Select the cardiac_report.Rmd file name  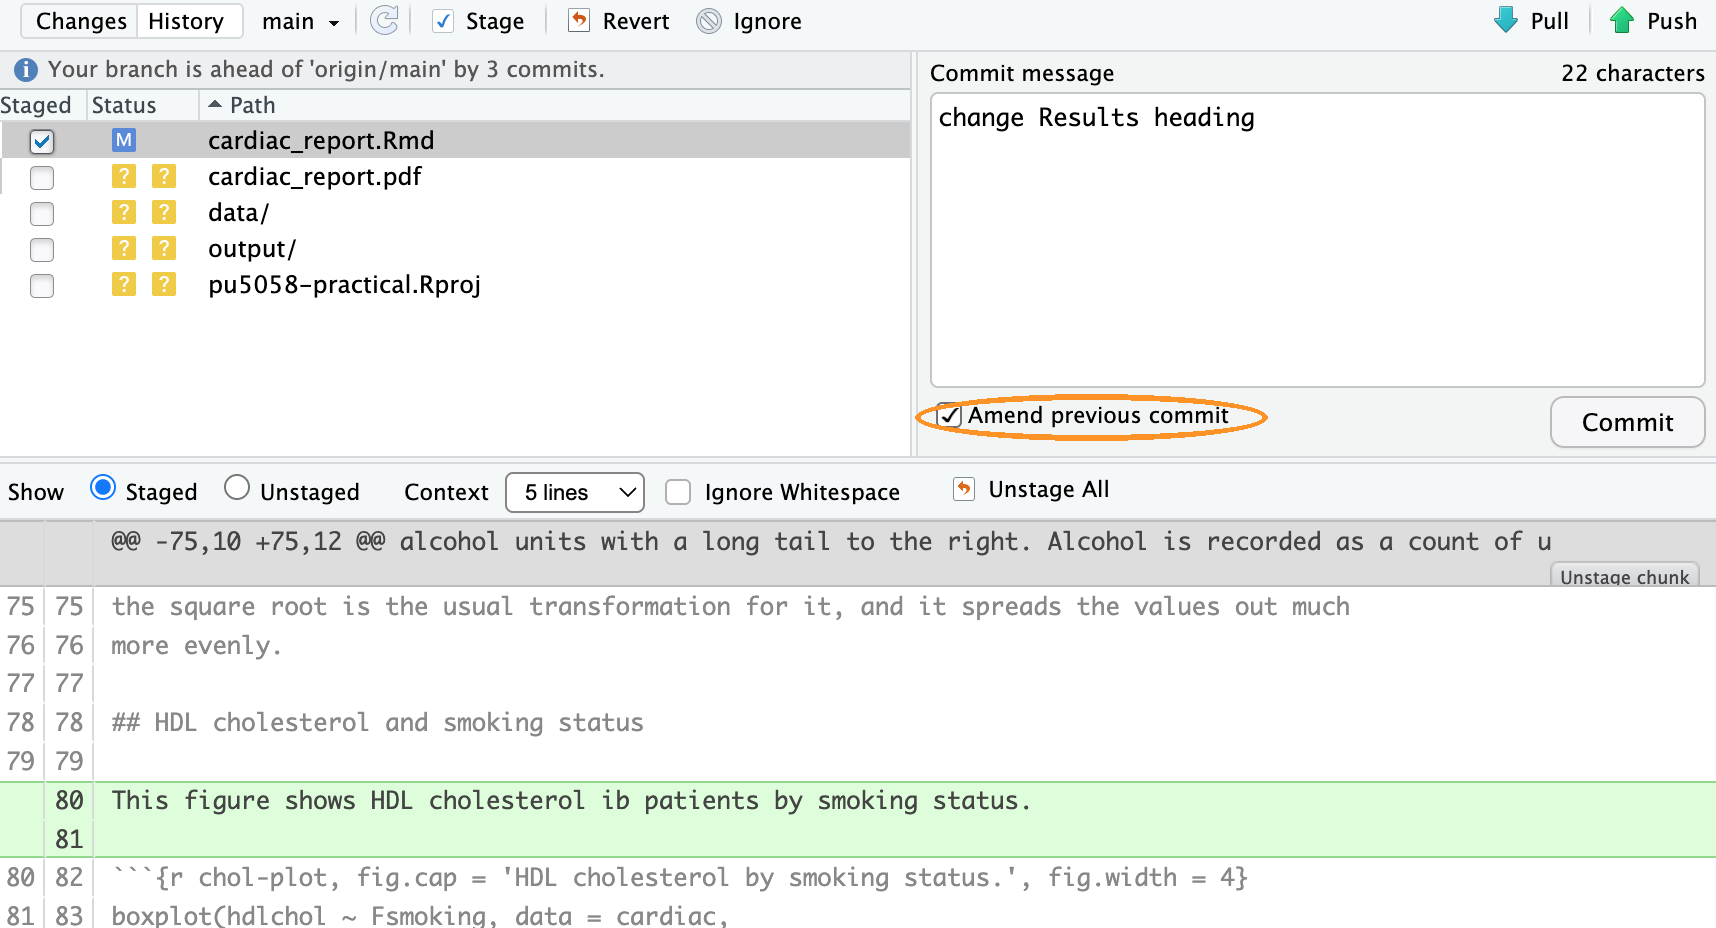coord(321,140)
